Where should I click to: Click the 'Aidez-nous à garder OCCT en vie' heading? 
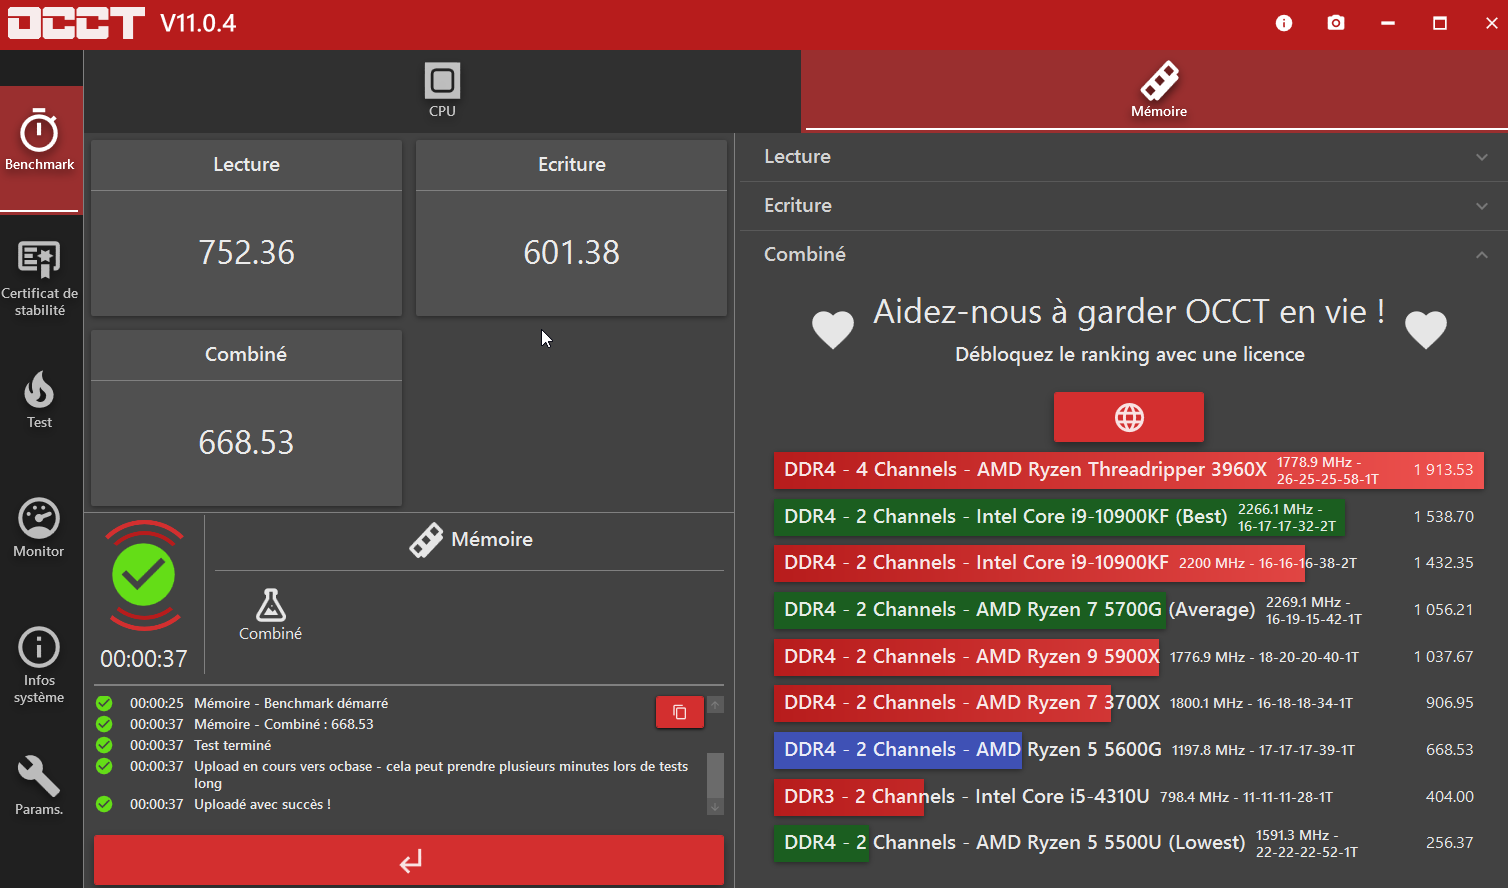[x=1129, y=312]
